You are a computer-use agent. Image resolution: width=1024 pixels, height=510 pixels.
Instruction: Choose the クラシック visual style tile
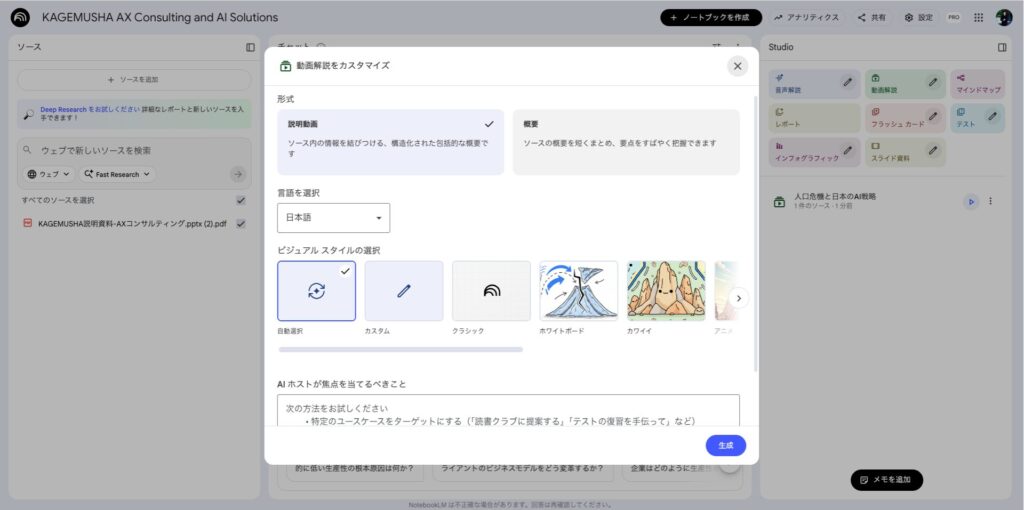point(491,291)
